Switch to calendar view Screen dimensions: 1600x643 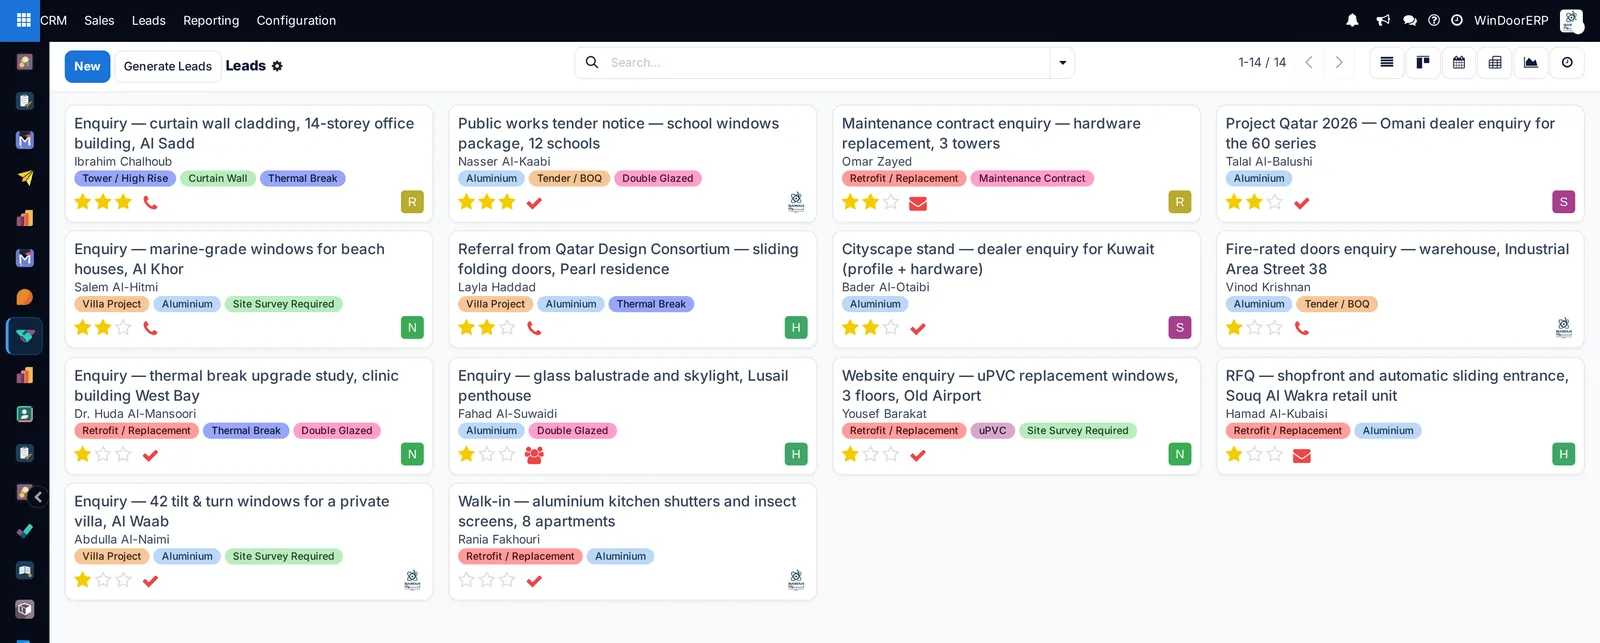pos(1459,62)
